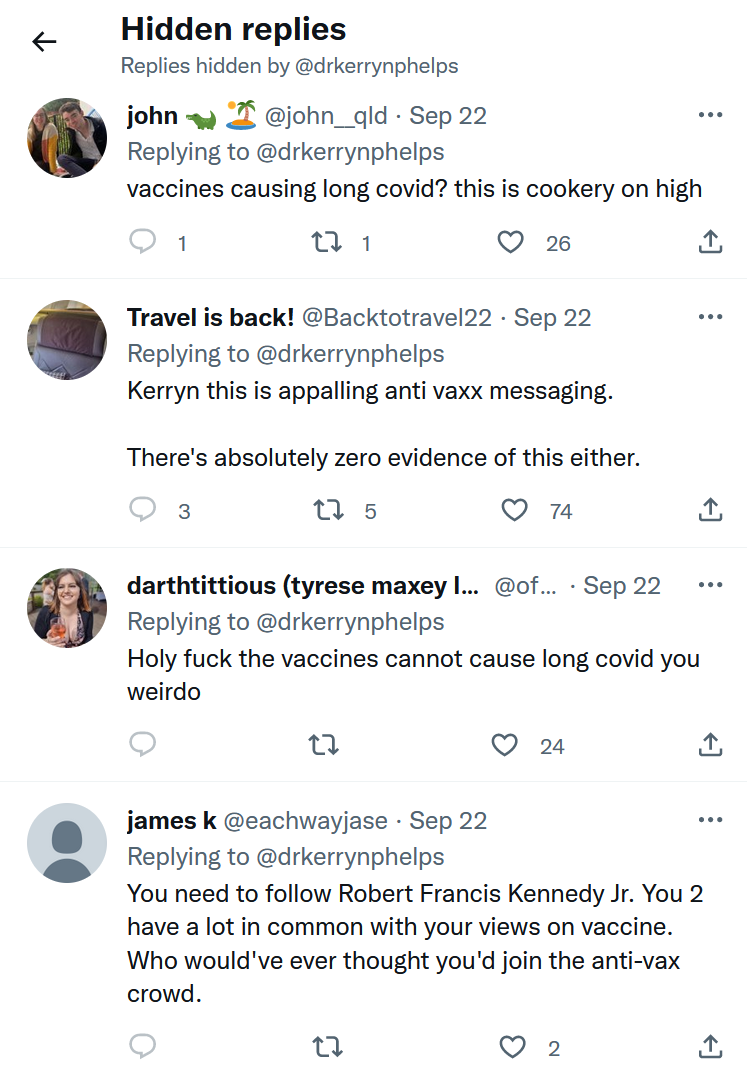This screenshot has height=1081, width=747.
Task: Share james k's tweet
Action: click(x=709, y=1047)
